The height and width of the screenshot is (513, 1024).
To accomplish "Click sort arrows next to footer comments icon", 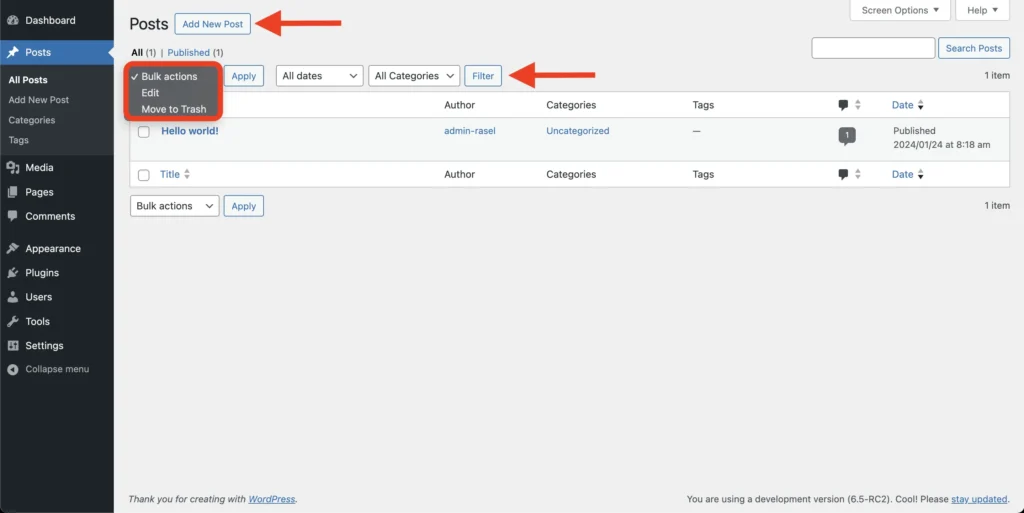I will click(857, 174).
